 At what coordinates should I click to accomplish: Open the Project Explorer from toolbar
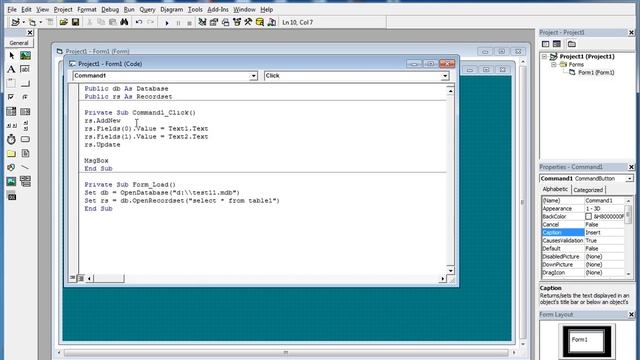202,22
